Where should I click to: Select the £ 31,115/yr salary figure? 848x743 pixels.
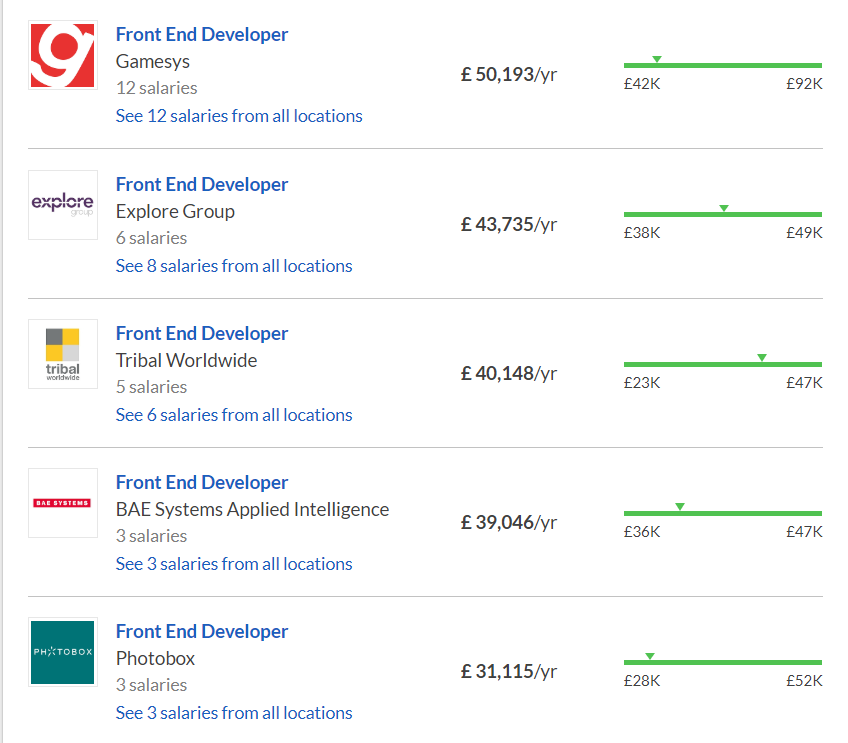click(x=508, y=672)
